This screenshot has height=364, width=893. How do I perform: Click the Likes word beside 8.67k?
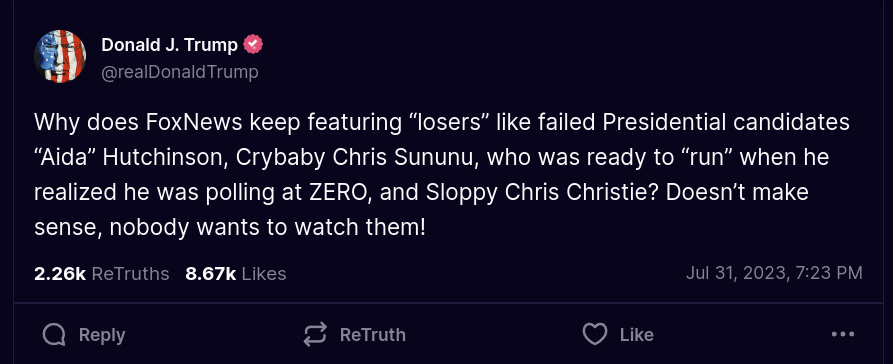[264, 274]
